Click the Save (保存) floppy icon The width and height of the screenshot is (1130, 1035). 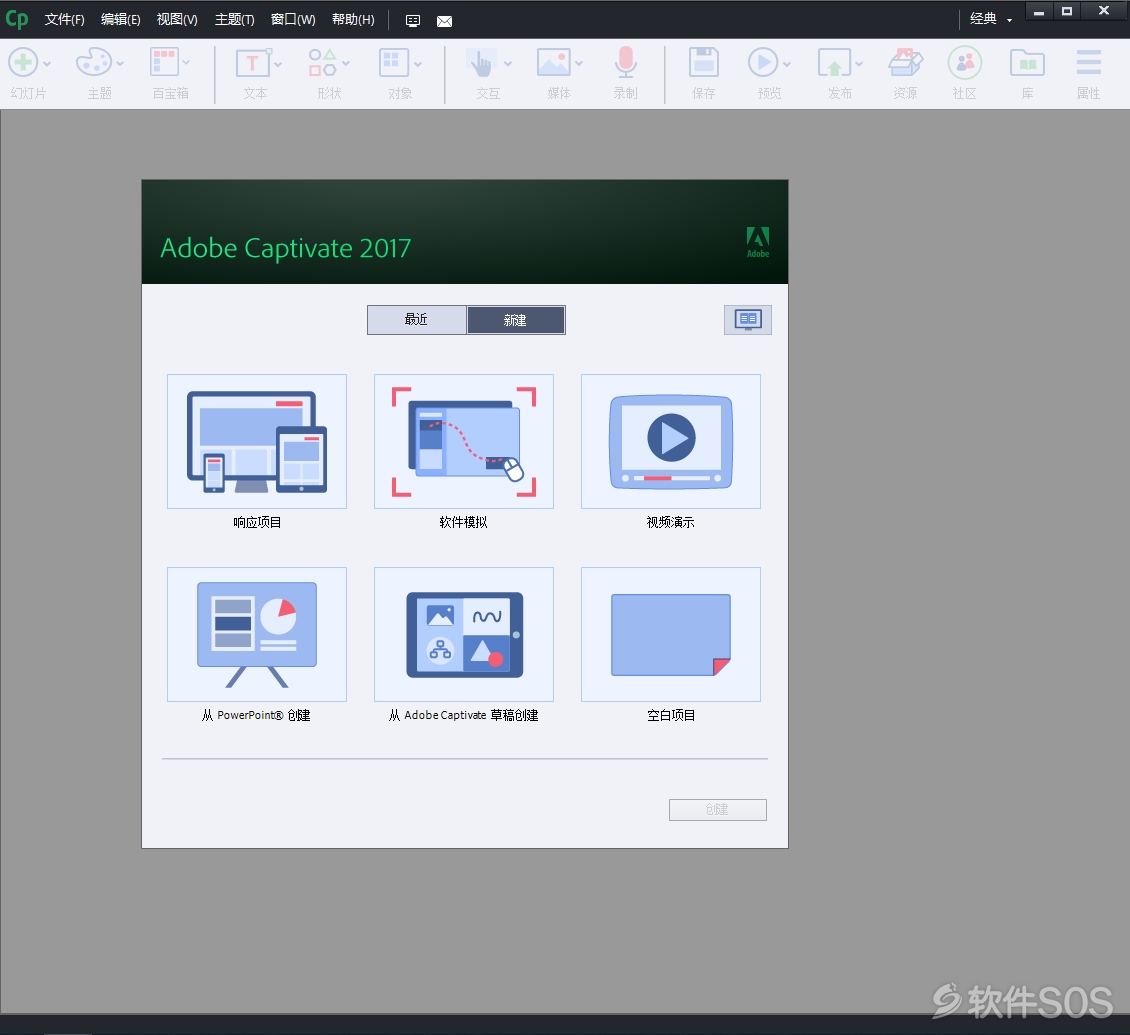tap(704, 63)
